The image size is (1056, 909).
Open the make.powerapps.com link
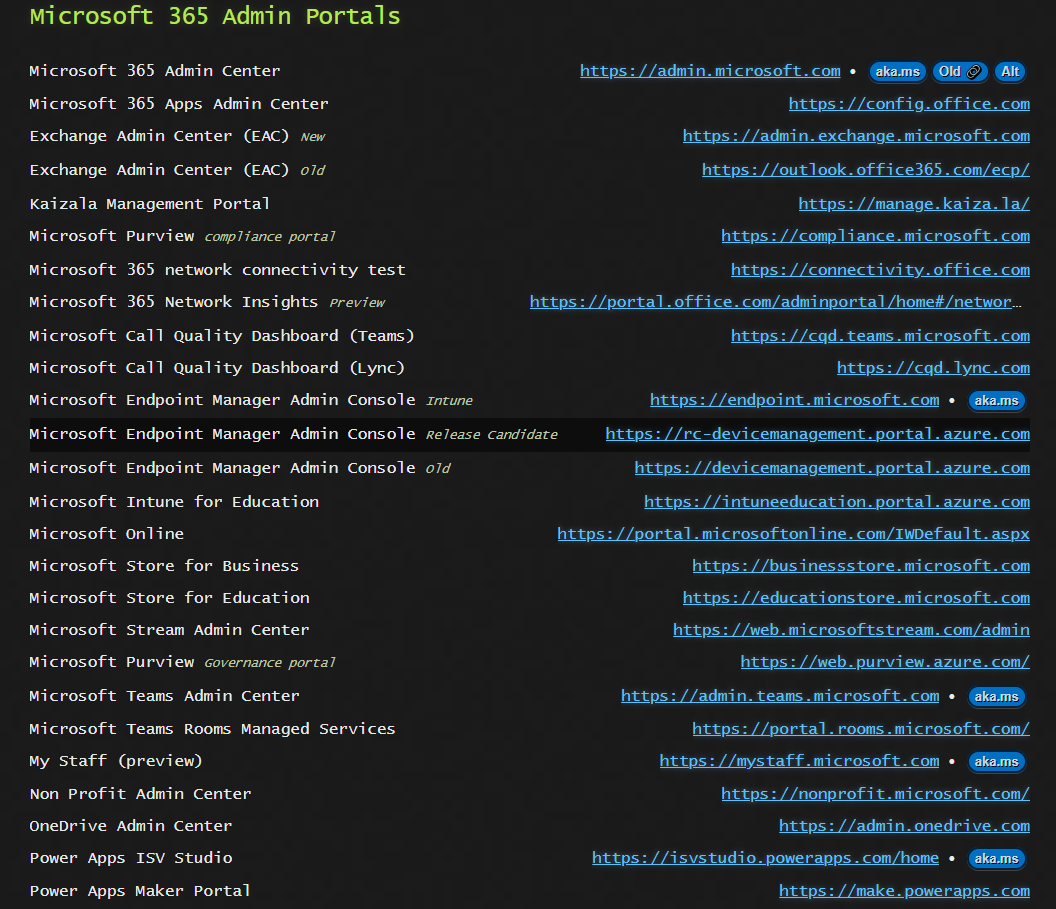(904, 891)
